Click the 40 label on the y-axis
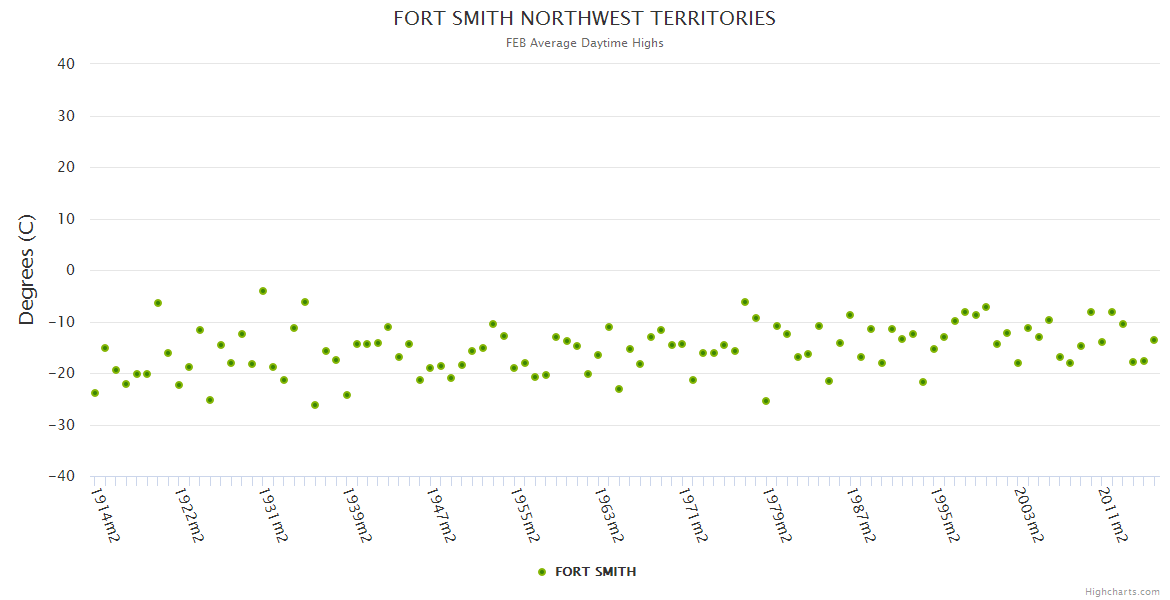The width and height of the screenshot is (1170, 600). pyautogui.click(x=66, y=64)
